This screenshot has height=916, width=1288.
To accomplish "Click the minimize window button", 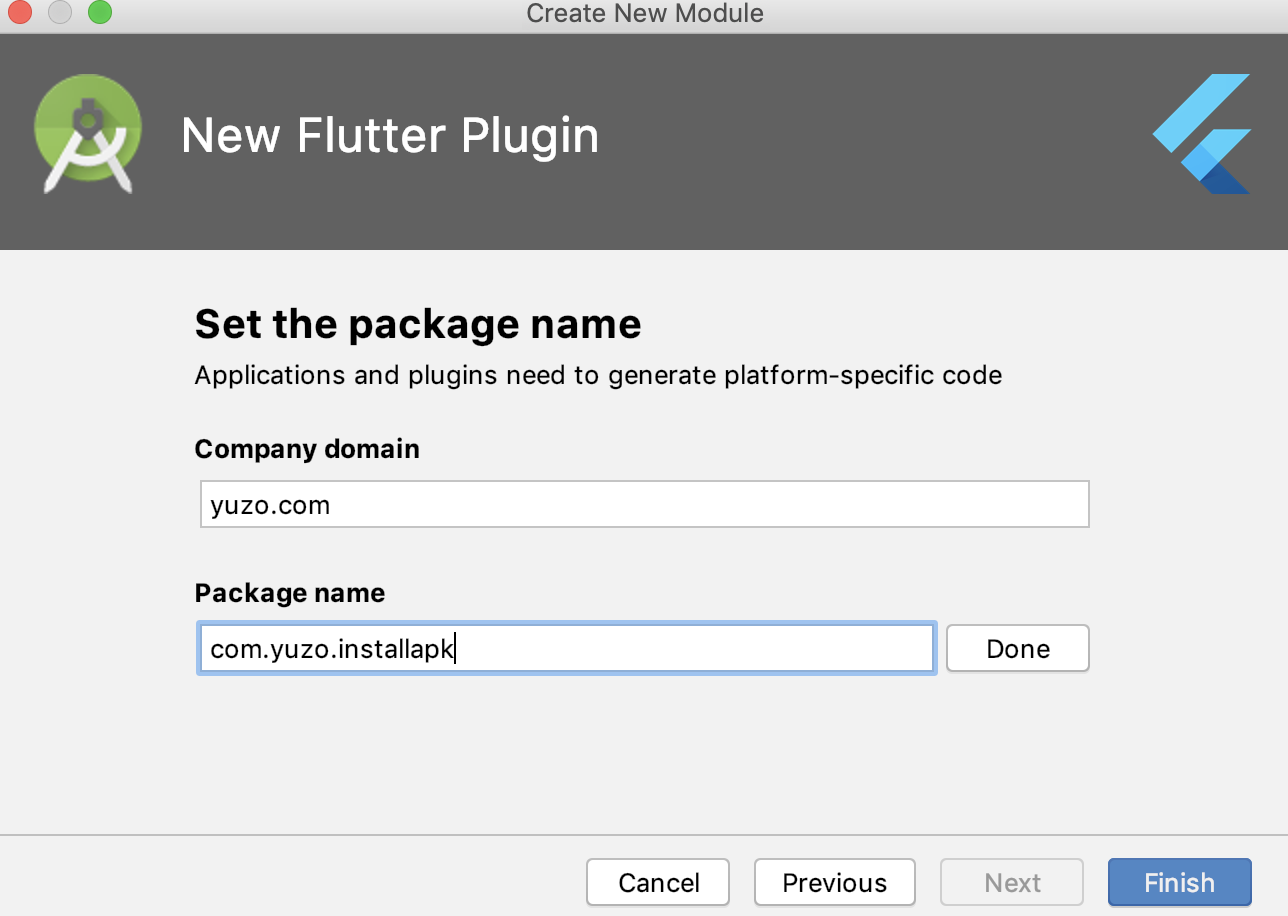I will (x=60, y=13).
